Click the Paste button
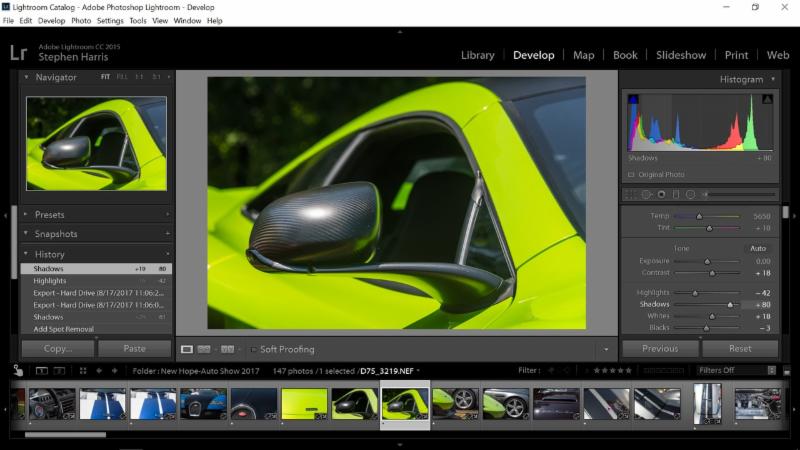Image resolution: width=800 pixels, height=450 pixels. point(135,349)
